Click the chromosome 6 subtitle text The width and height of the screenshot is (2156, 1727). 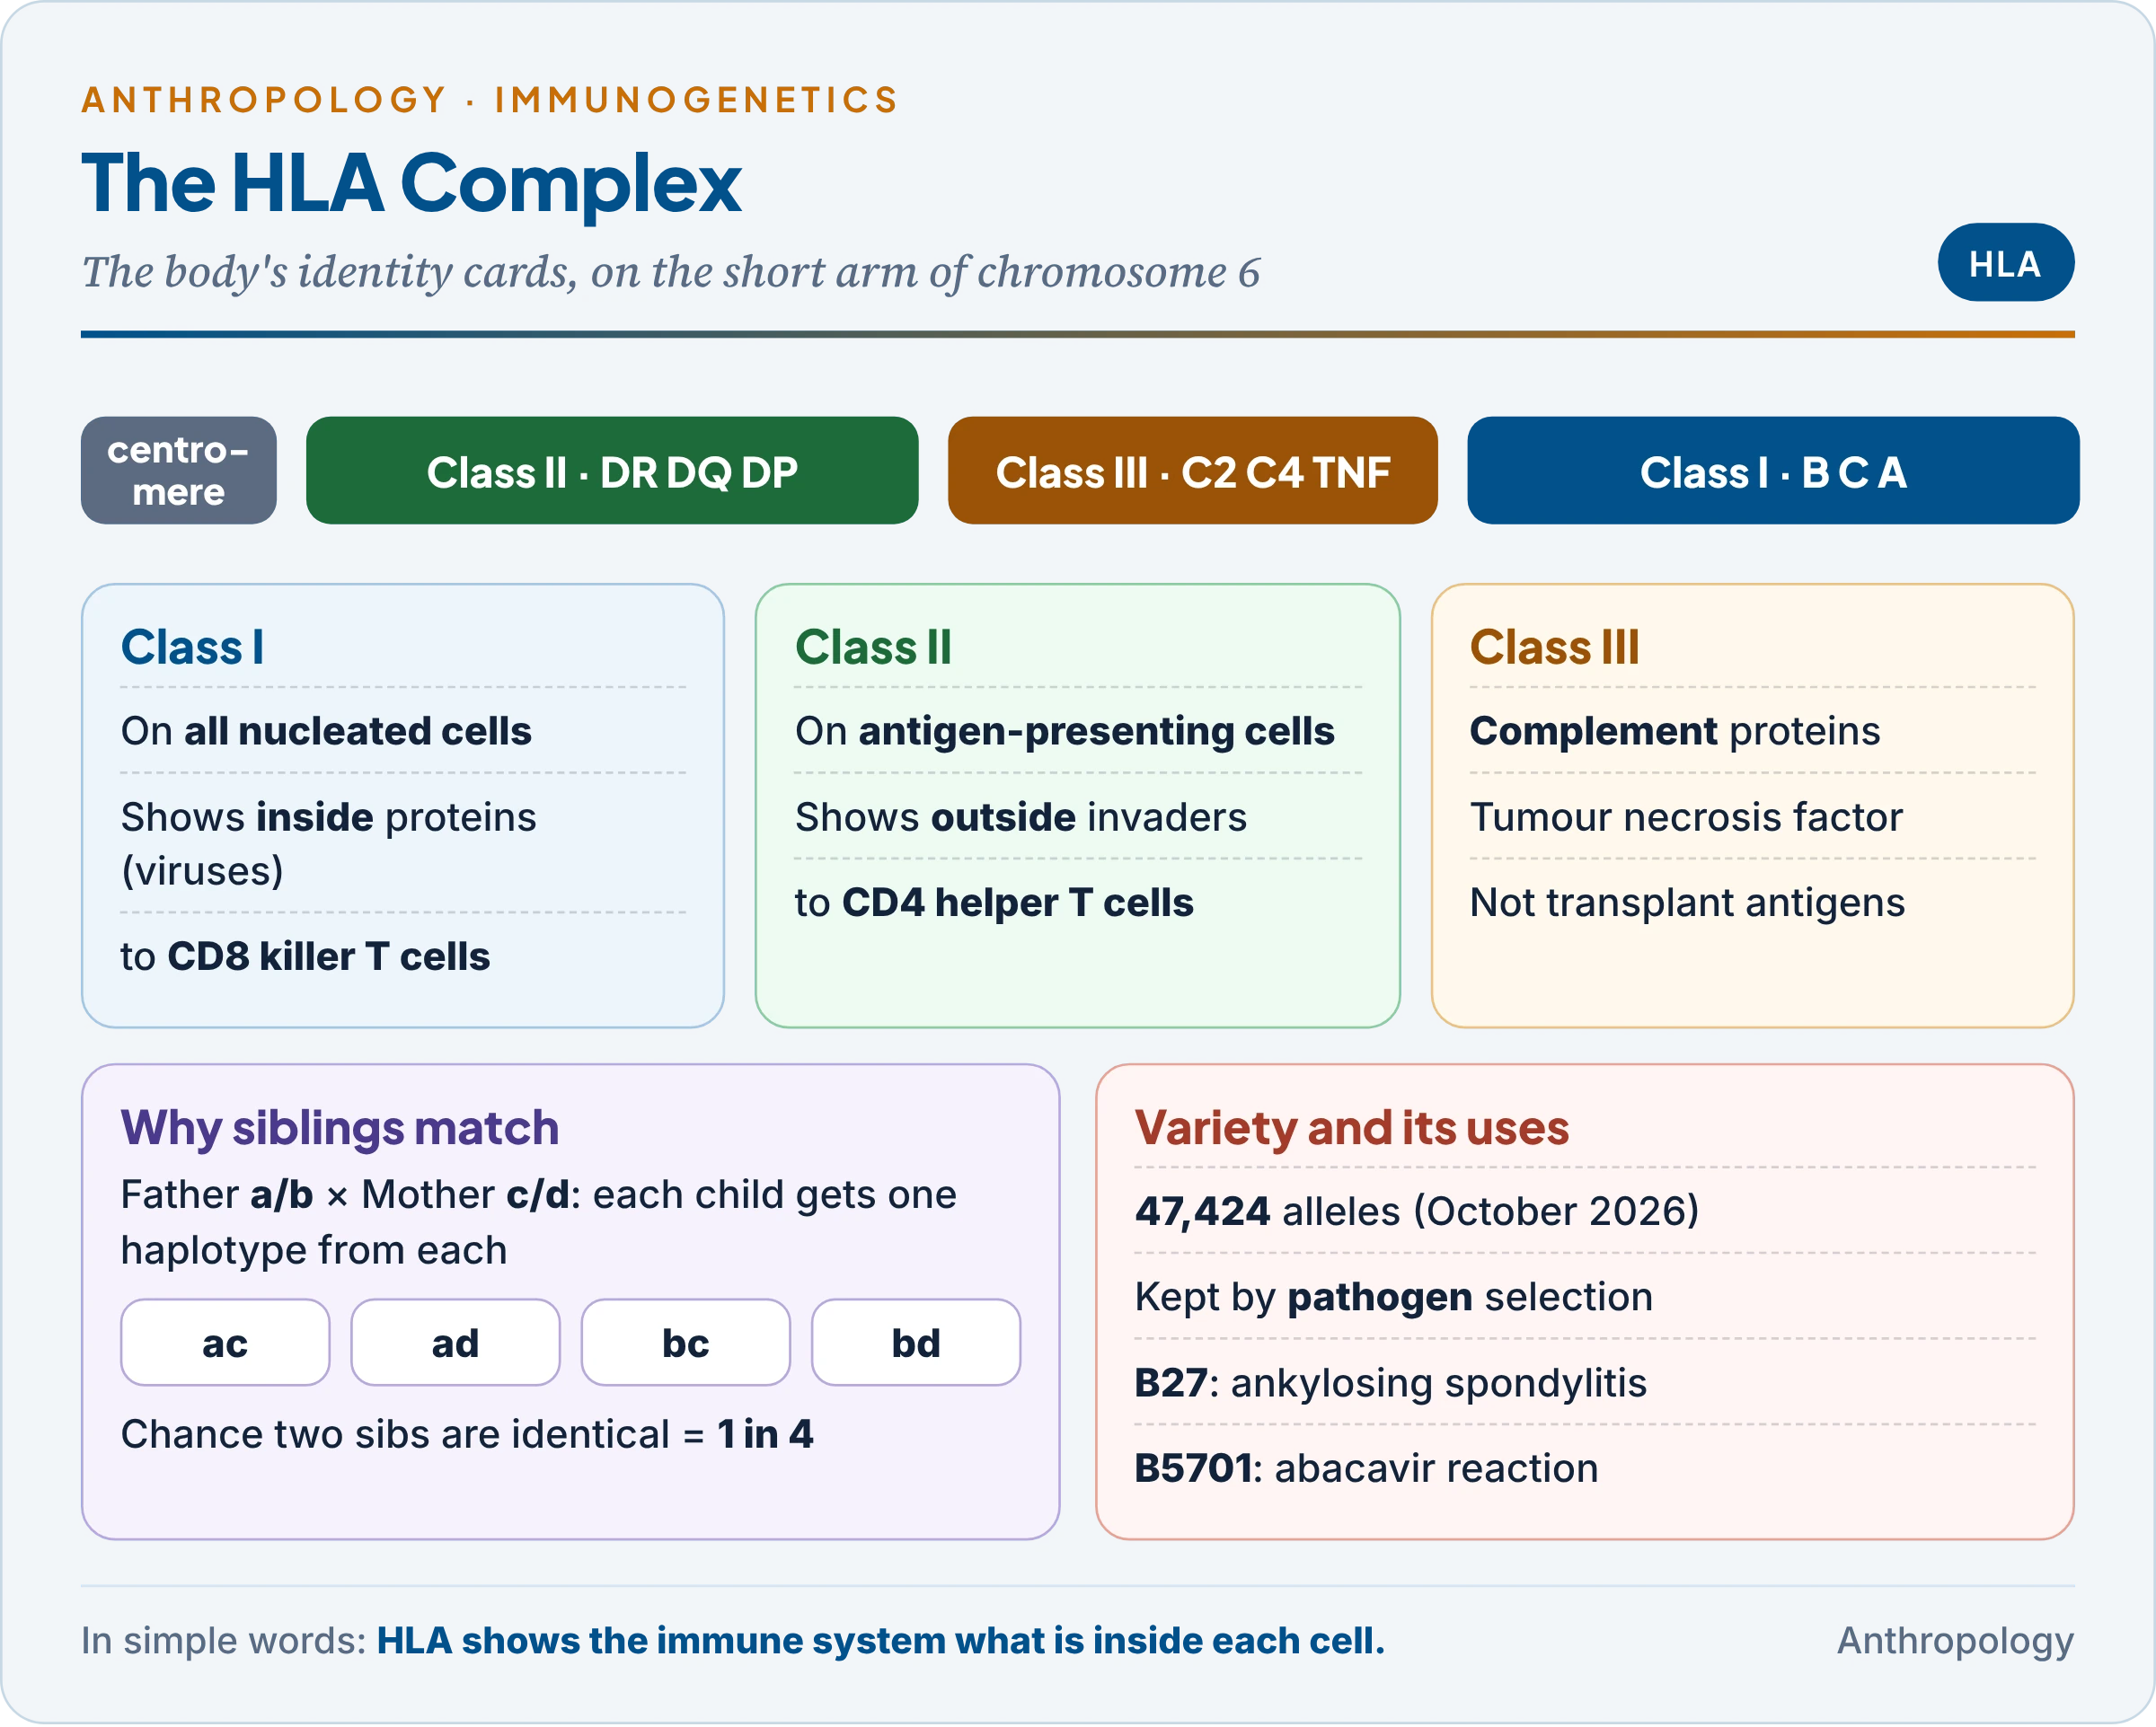[671, 272]
